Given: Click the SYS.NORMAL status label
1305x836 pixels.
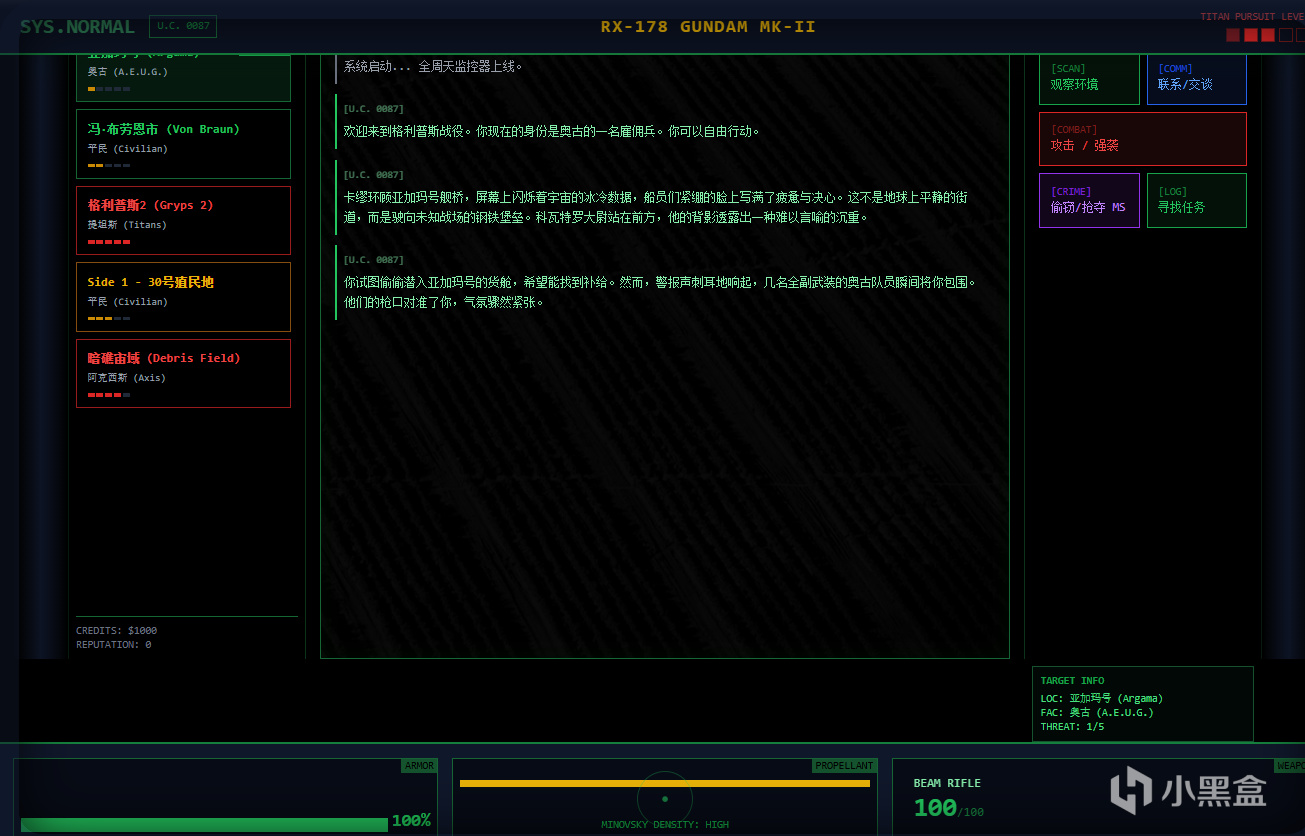Looking at the screenshot, I should coord(77,27).
